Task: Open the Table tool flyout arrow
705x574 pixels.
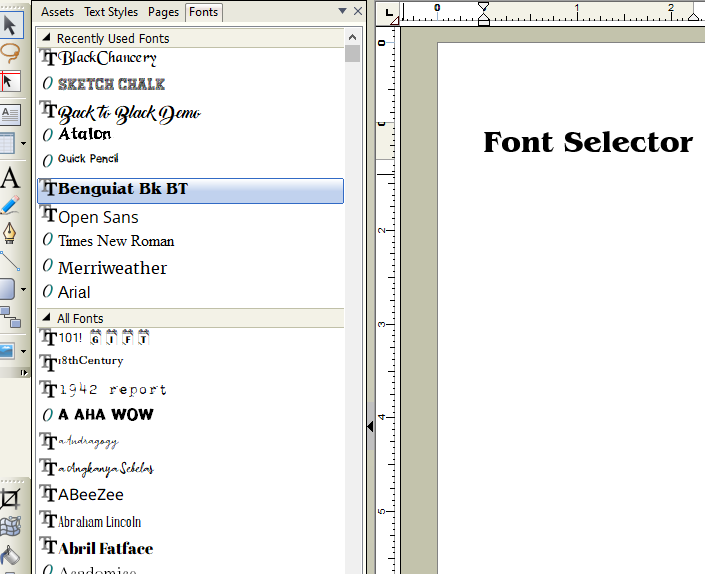Action: pyautogui.click(x=23, y=145)
